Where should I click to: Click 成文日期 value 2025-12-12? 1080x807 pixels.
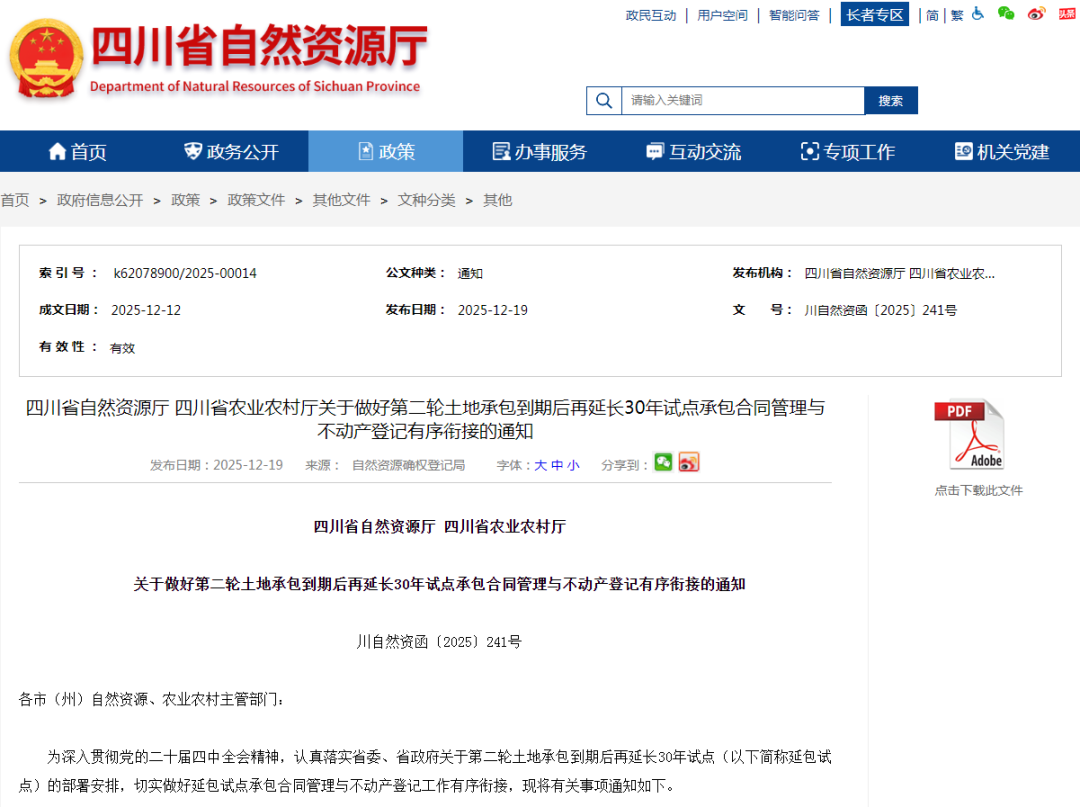click(146, 311)
